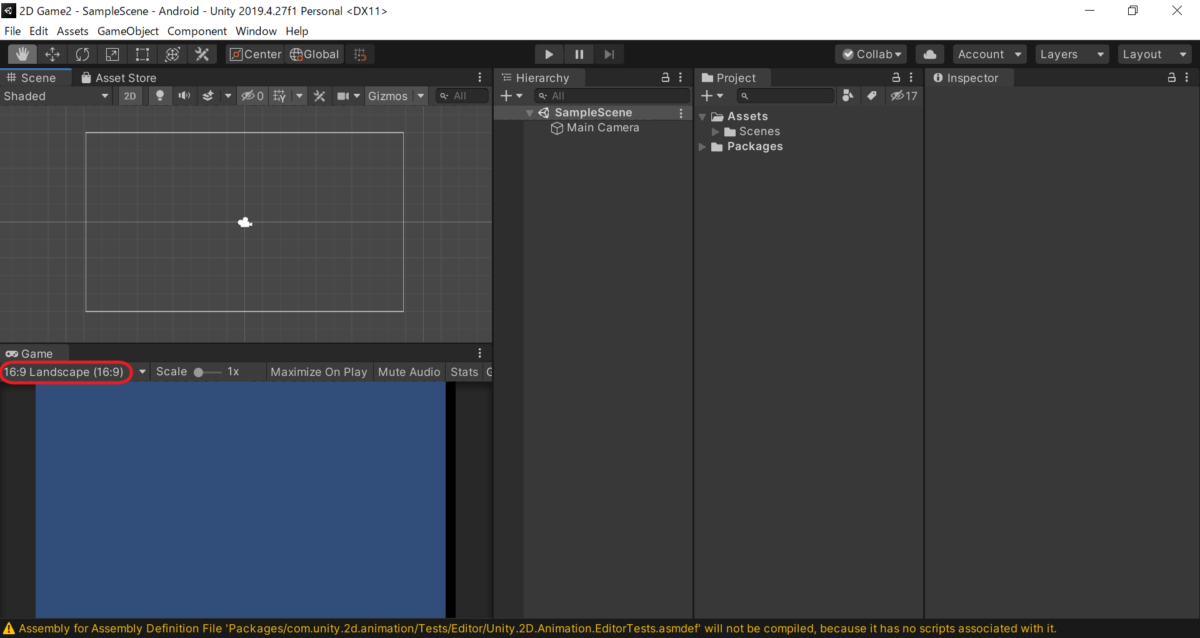Select the Move tool

coord(52,54)
